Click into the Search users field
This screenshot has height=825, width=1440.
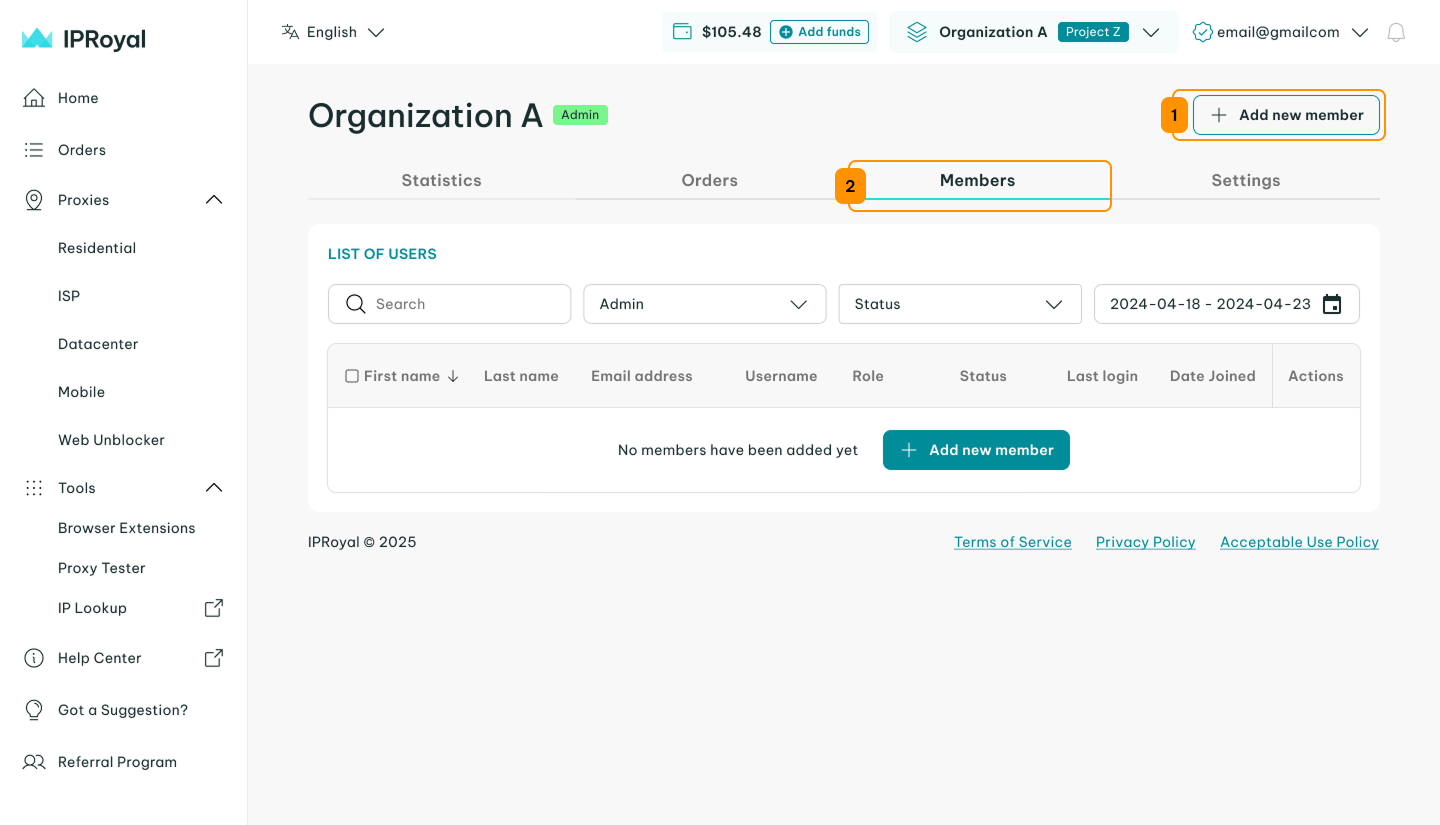pos(460,304)
